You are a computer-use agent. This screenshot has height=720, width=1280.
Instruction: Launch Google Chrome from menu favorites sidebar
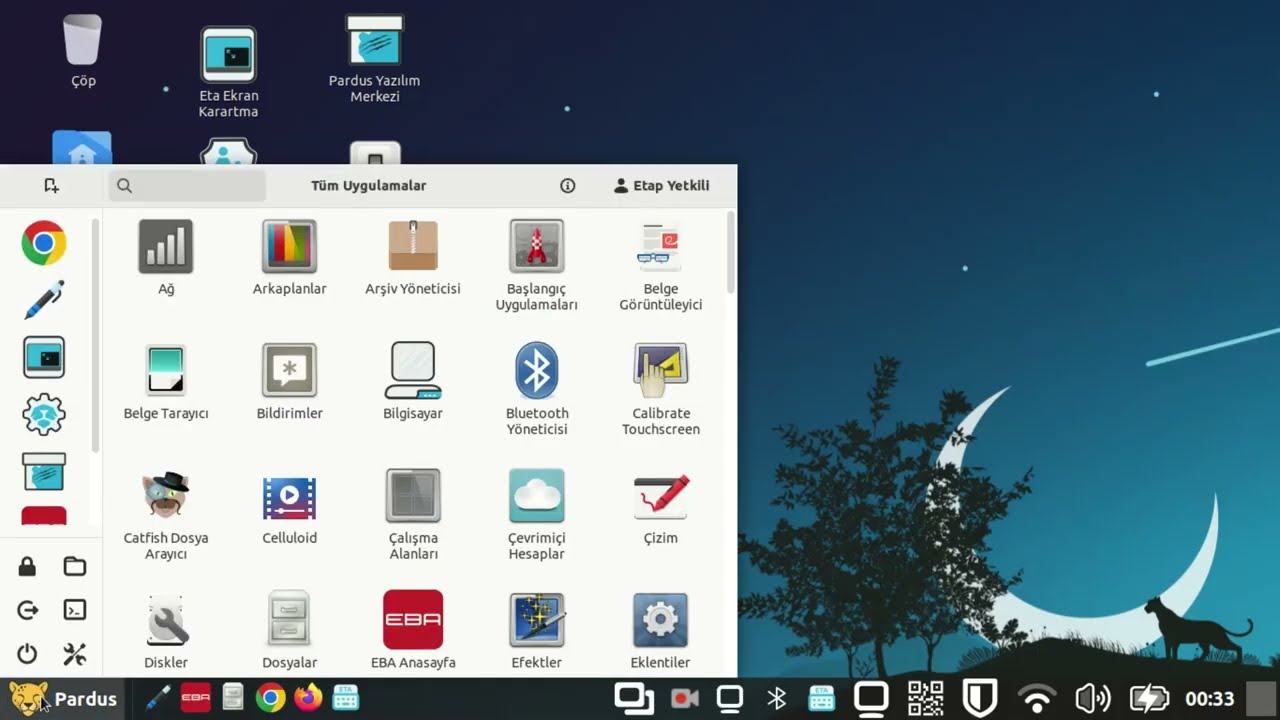pyautogui.click(x=44, y=243)
